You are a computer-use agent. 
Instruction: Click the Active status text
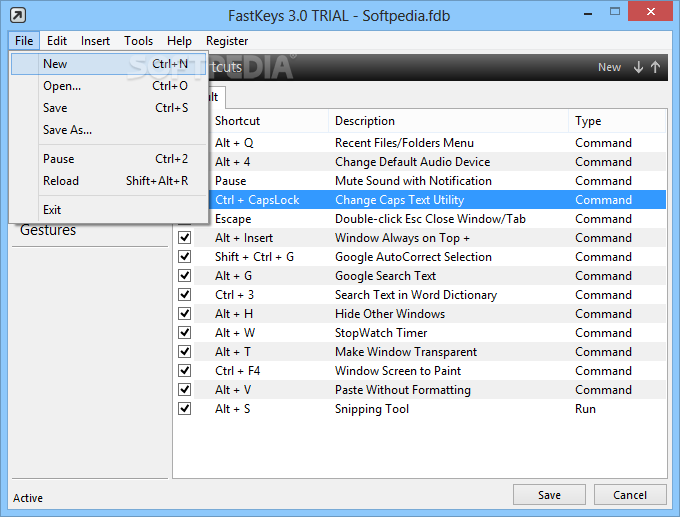(x=28, y=498)
